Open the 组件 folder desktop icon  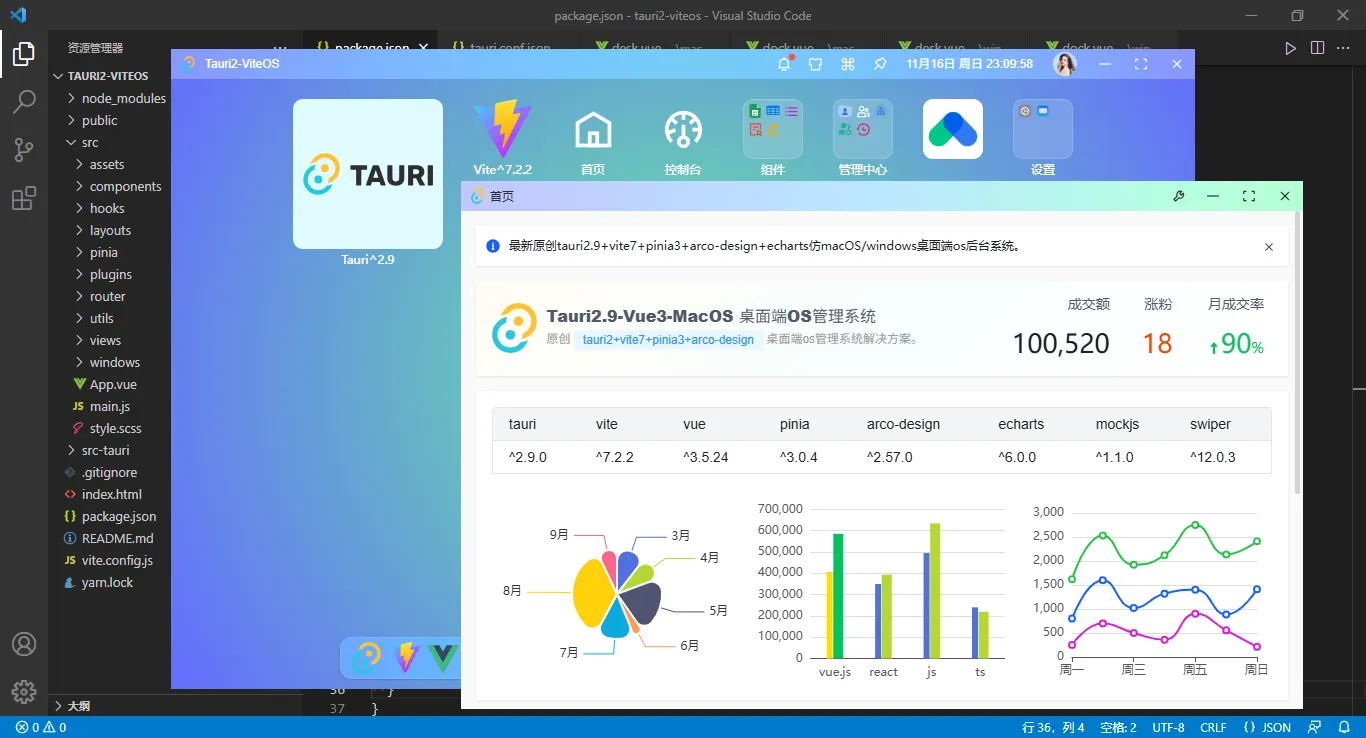(x=773, y=129)
